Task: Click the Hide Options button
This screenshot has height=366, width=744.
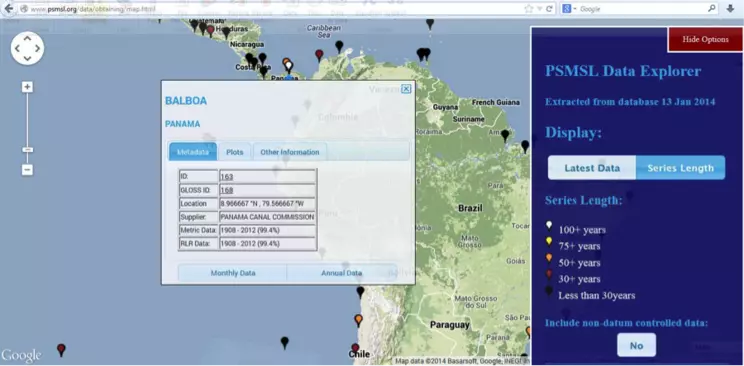Action: pos(705,39)
